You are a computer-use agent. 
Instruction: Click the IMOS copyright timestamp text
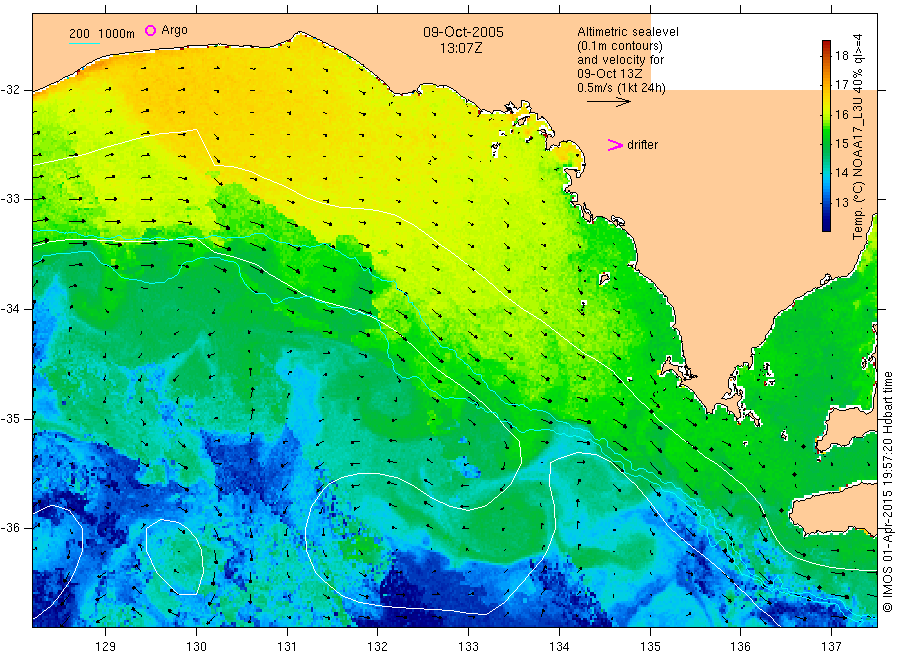click(x=887, y=491)
